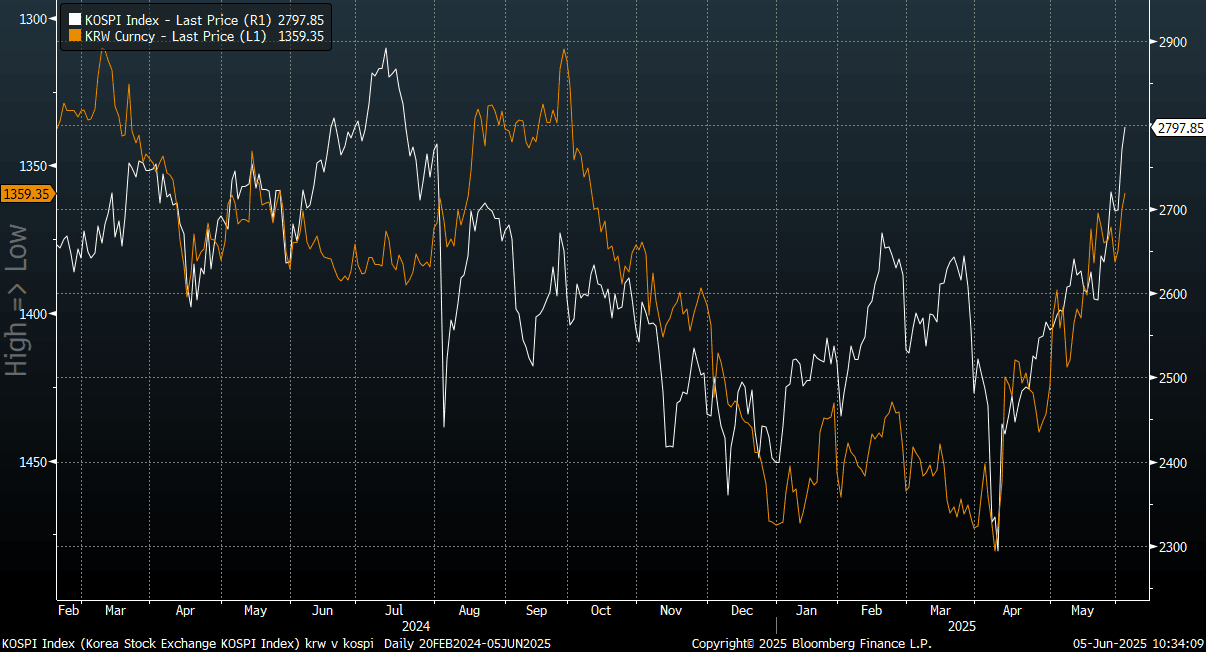This screenshot has height=652, width=1206.
Task: Click the white KOSPI Index legend swatch
Action: click(x=74, y=19)
